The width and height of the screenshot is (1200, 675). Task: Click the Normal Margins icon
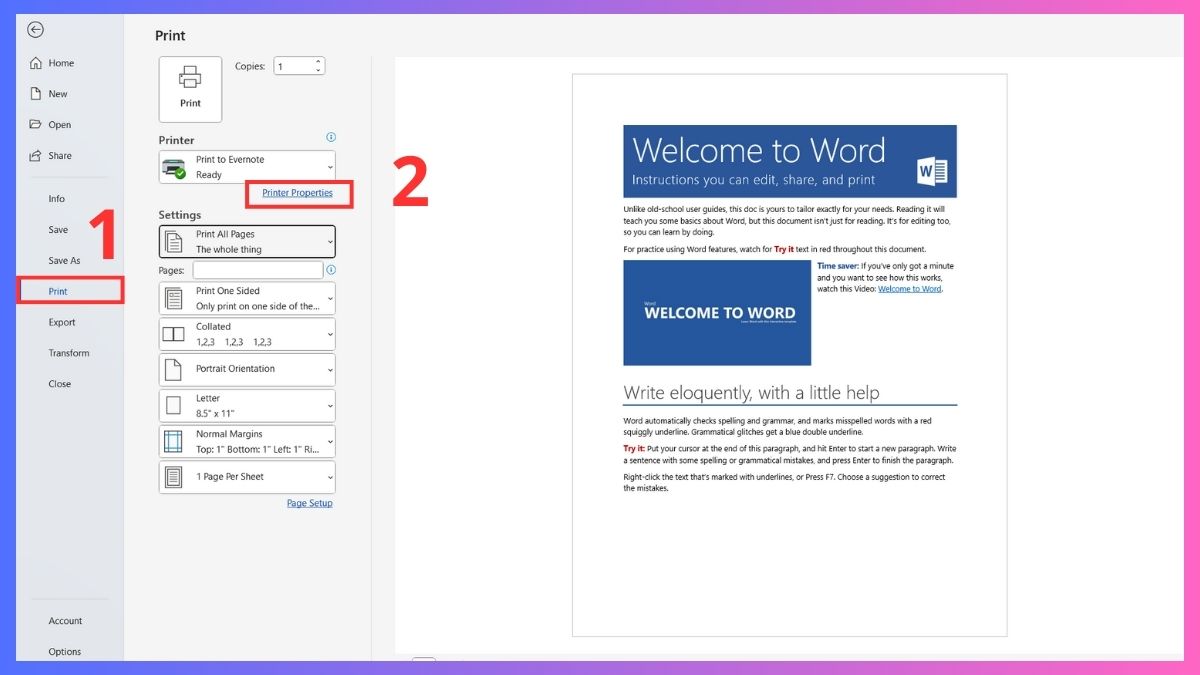point(173,441)
